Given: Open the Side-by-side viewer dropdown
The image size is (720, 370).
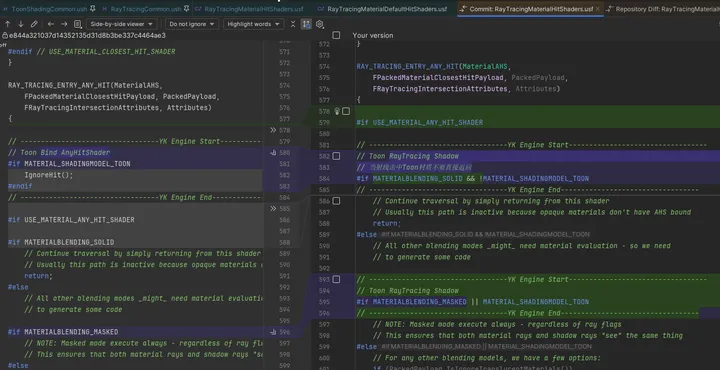Looking at the screenshot, I should [122, 24].
